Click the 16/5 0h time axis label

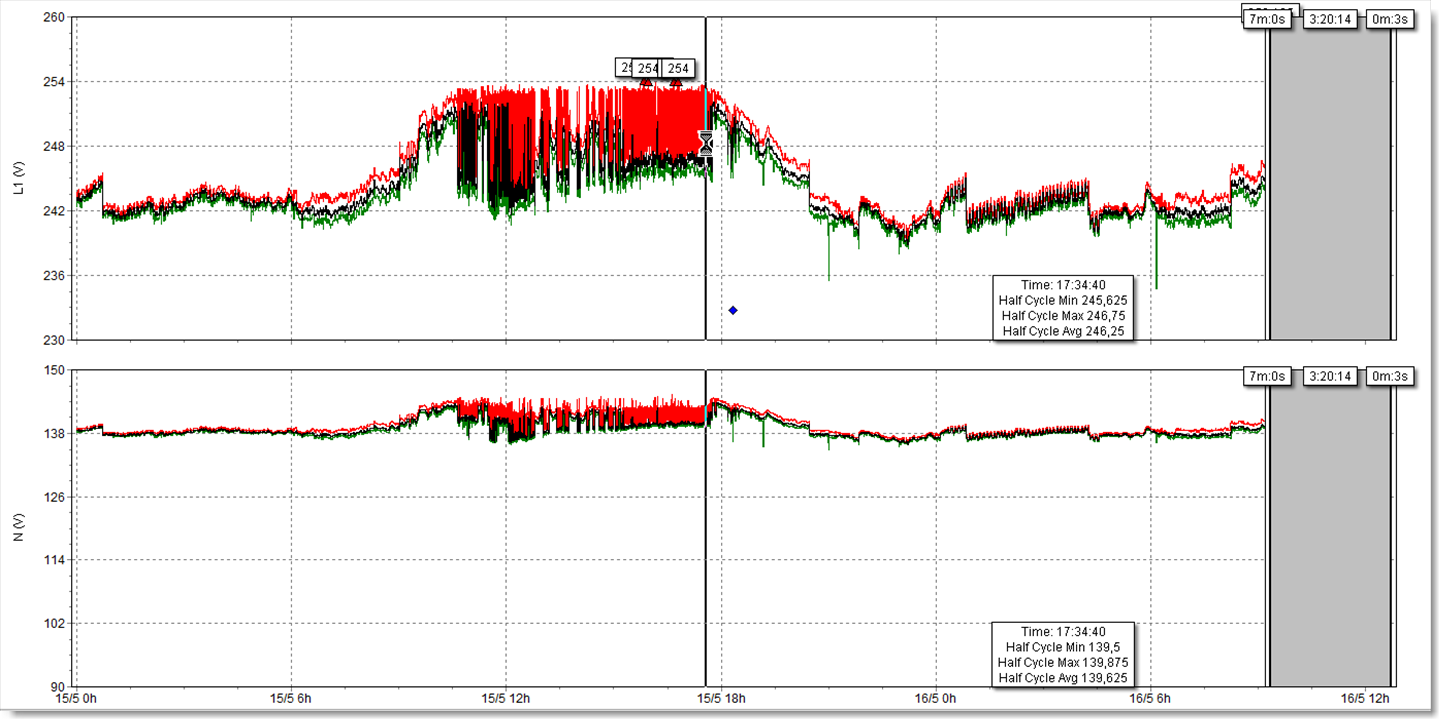click(x=937, y=697)
